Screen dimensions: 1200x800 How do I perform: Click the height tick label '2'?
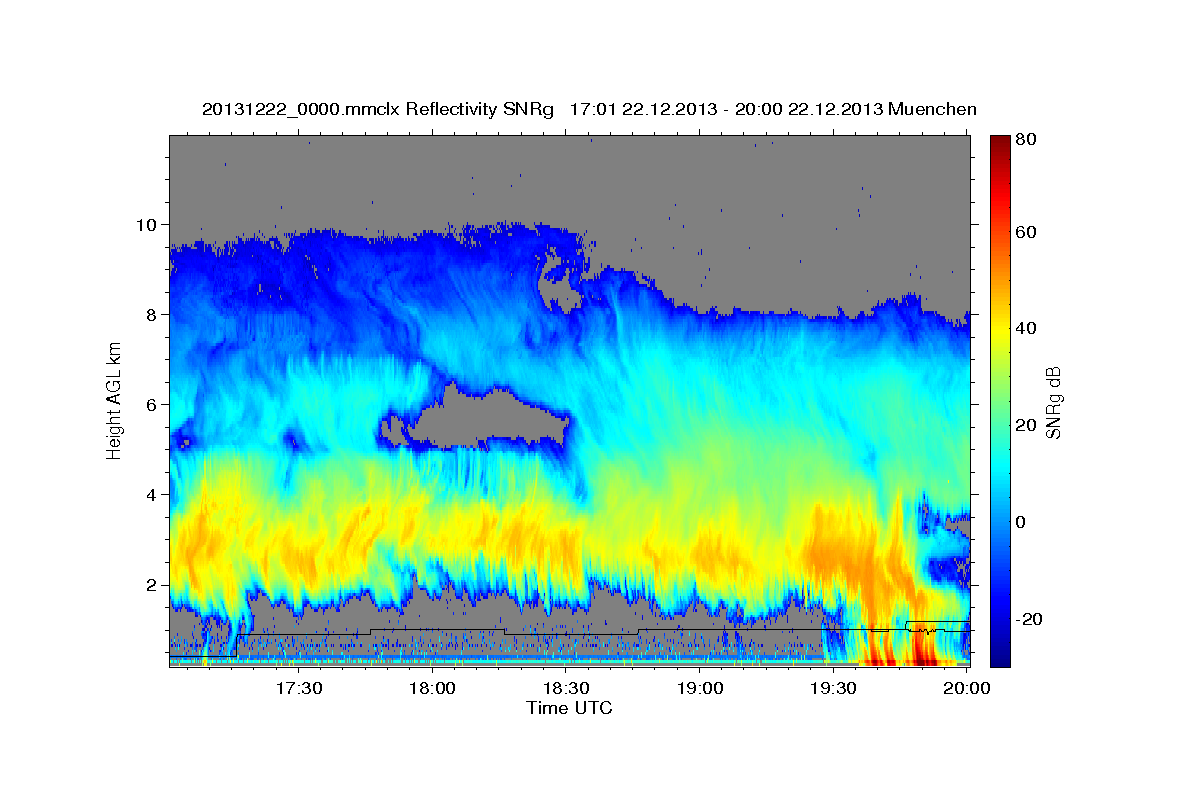point(154,584)
